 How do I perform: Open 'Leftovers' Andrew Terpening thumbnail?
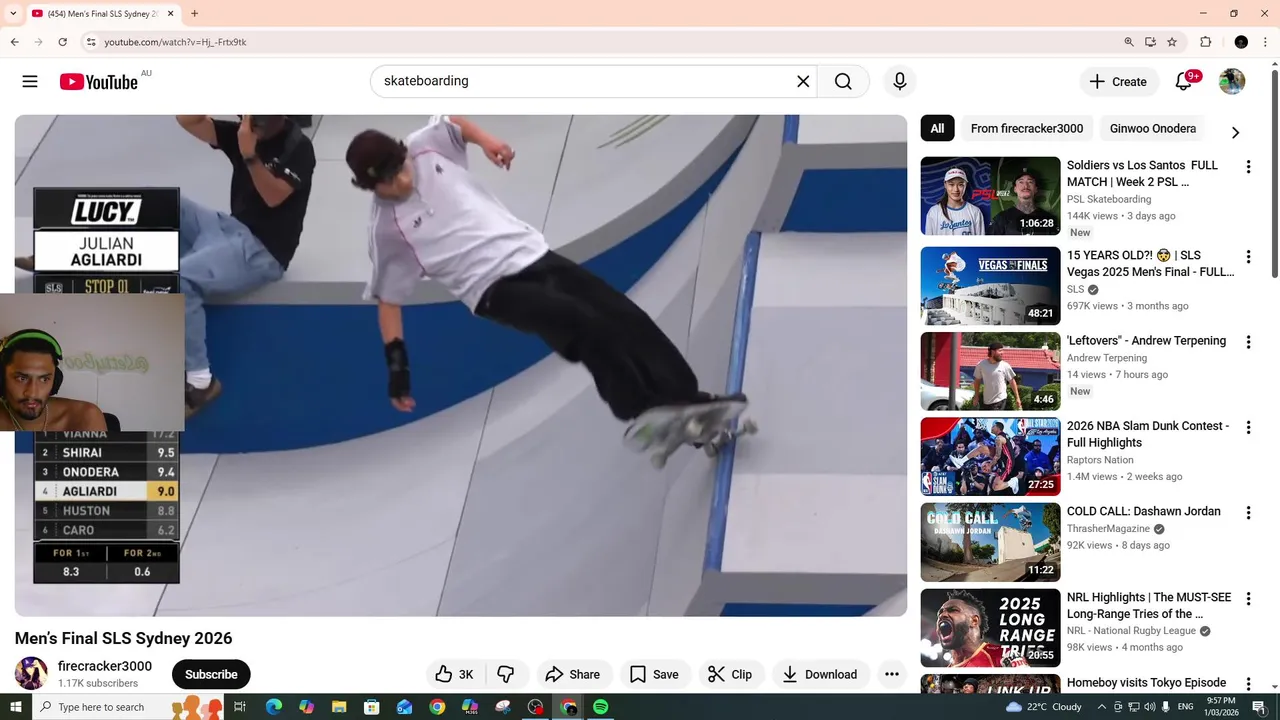tap(990, 371)
